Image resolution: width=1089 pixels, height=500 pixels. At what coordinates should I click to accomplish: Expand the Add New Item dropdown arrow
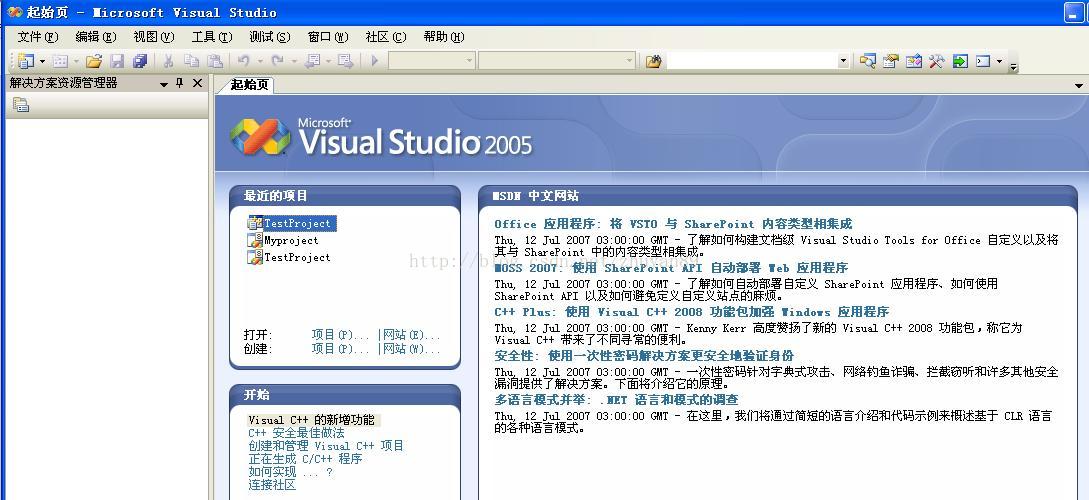pyautogui.click(x=76, y=61)
